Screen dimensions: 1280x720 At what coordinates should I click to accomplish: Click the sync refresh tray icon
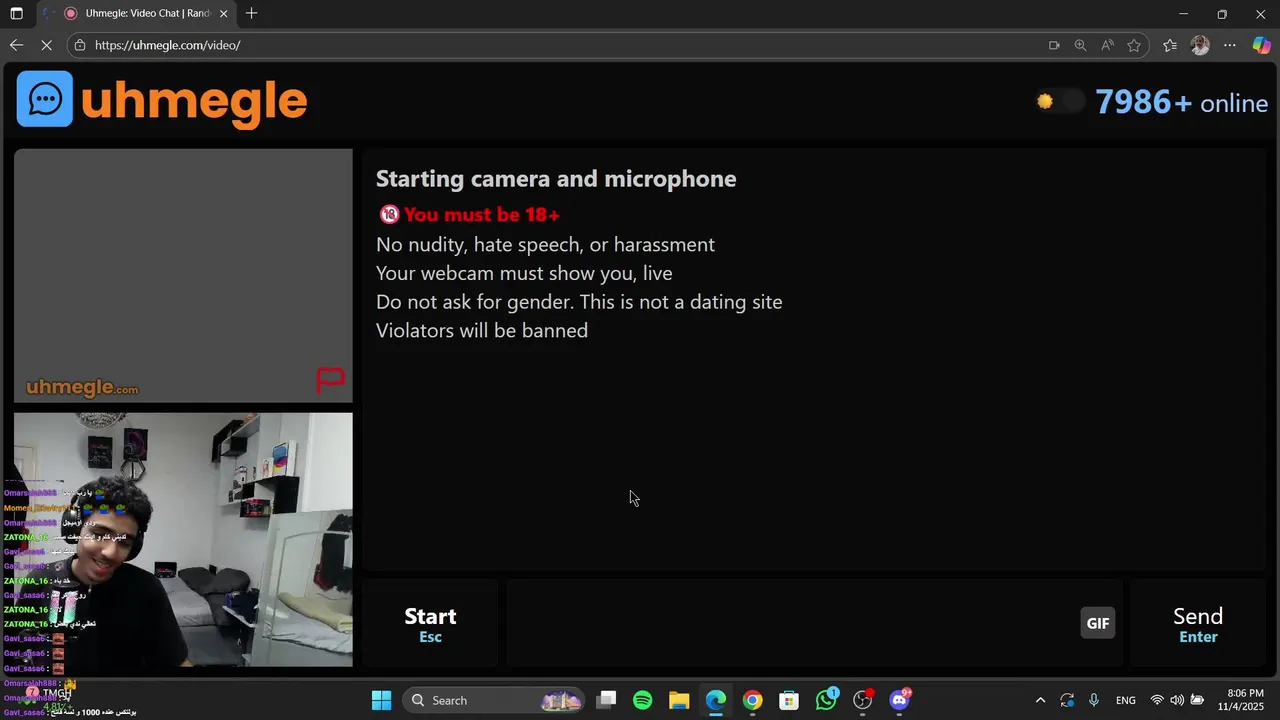[1067, 700]
